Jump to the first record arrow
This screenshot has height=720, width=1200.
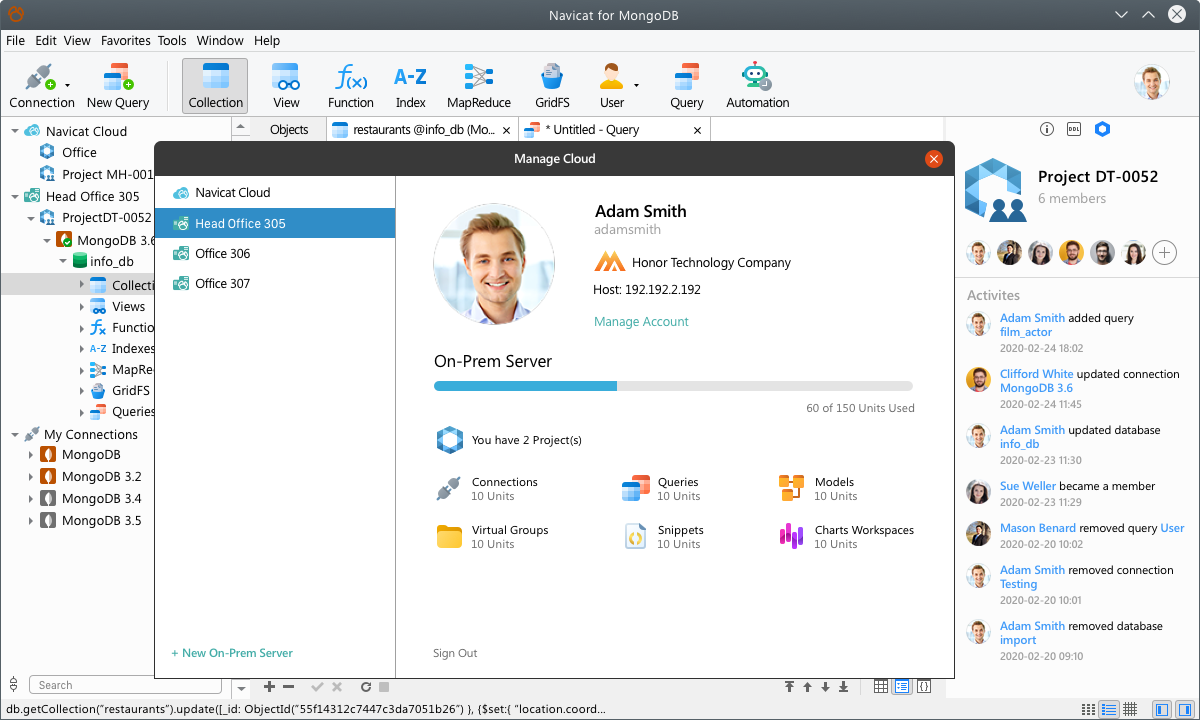[789, 687]
